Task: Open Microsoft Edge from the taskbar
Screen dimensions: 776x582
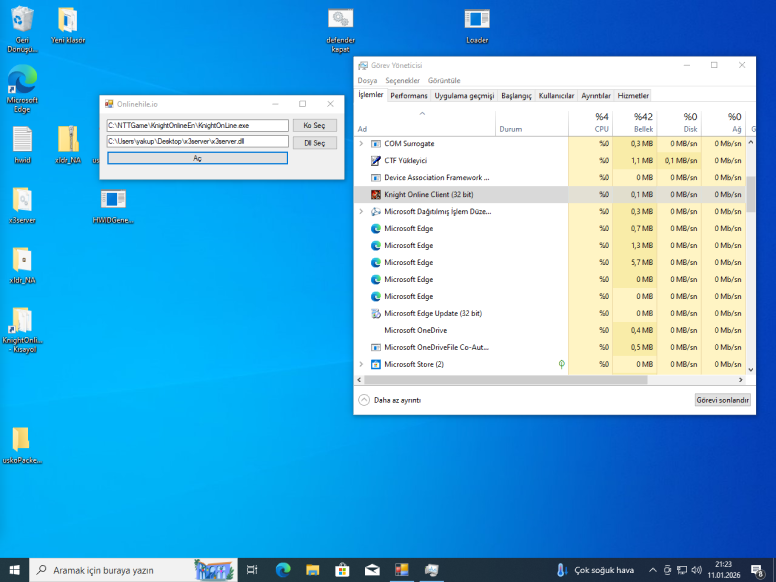Action: coord(283,570)
